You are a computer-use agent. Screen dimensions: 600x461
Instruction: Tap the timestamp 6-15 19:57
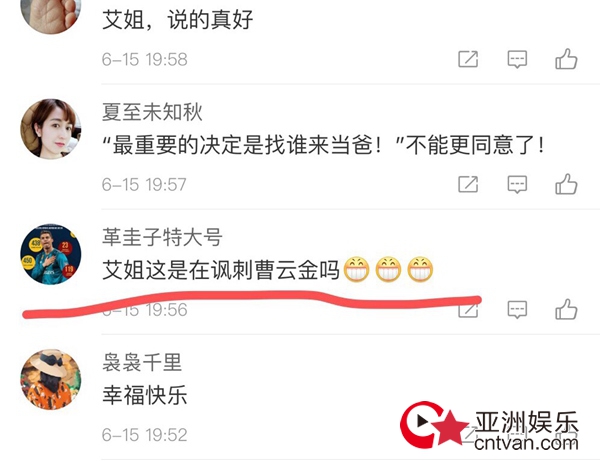144,184
